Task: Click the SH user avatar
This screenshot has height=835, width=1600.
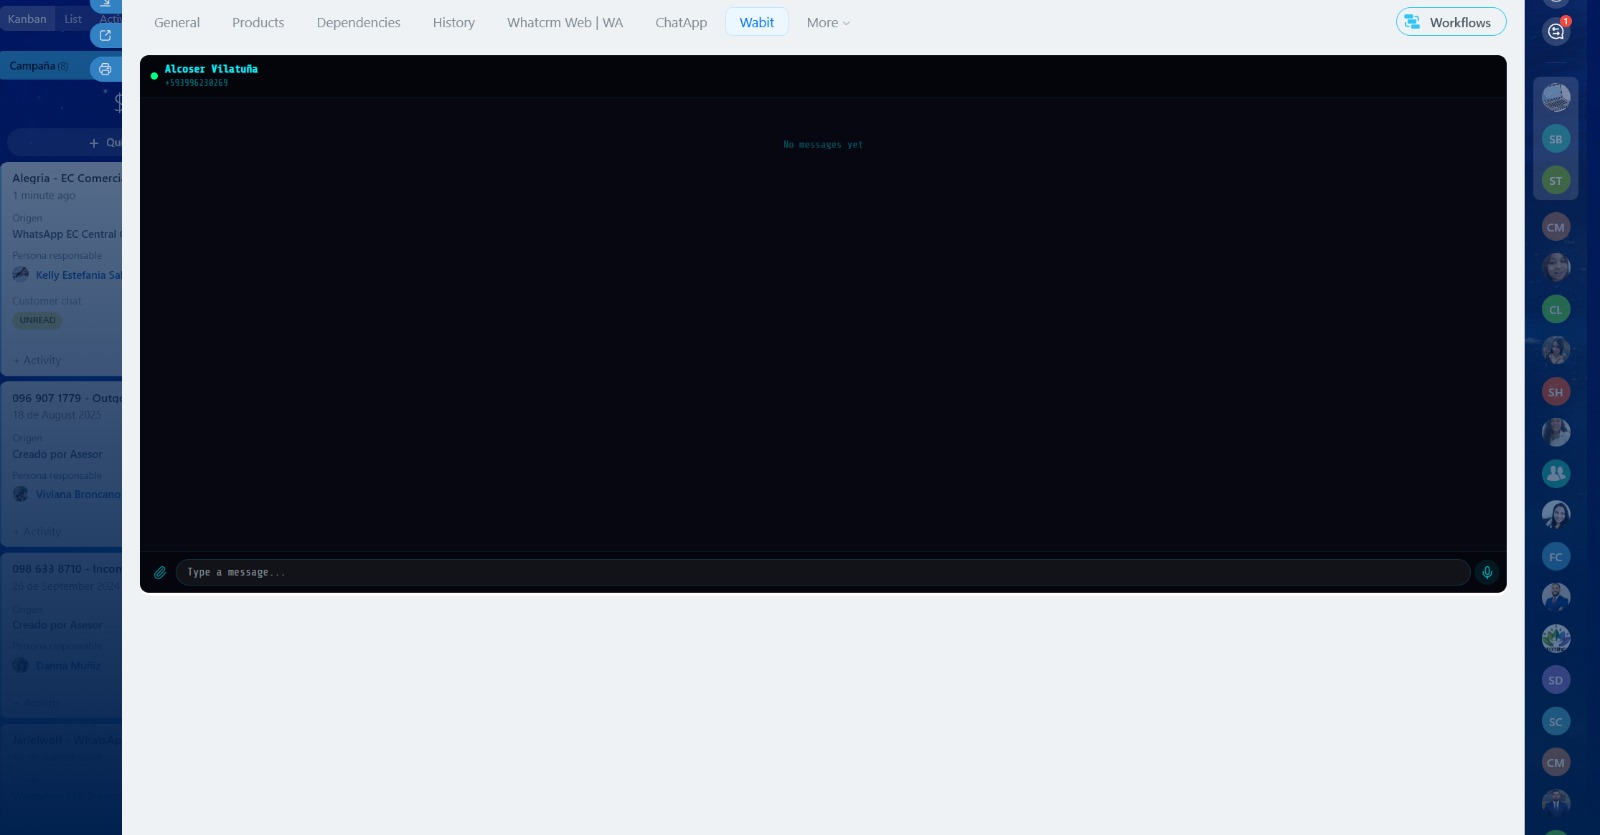Action: pyautogui.click(x=1555, y=392)
